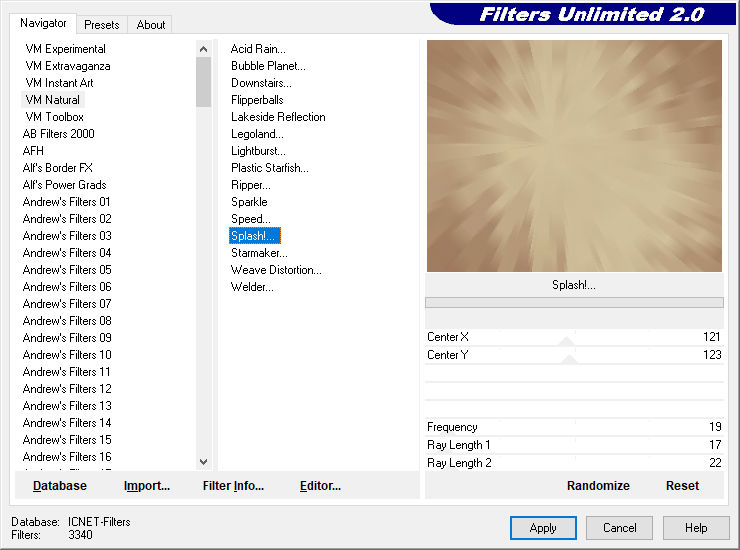Select the Navigator tab
Viewport: 740px width, 550px height.
pos(43,23)
